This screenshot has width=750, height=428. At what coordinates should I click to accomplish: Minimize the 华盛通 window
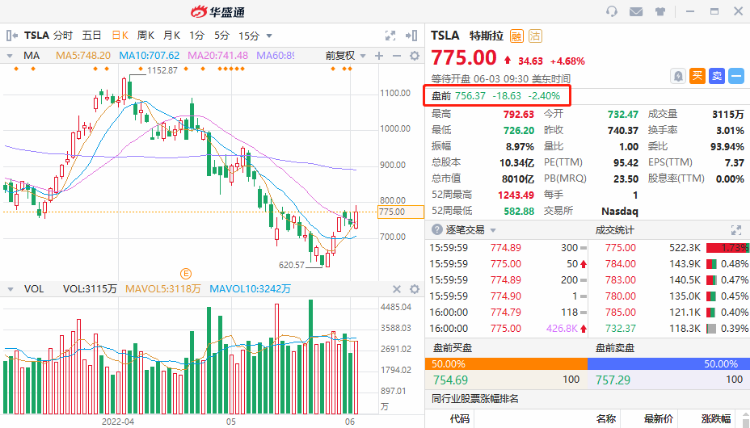pos(690,11)
